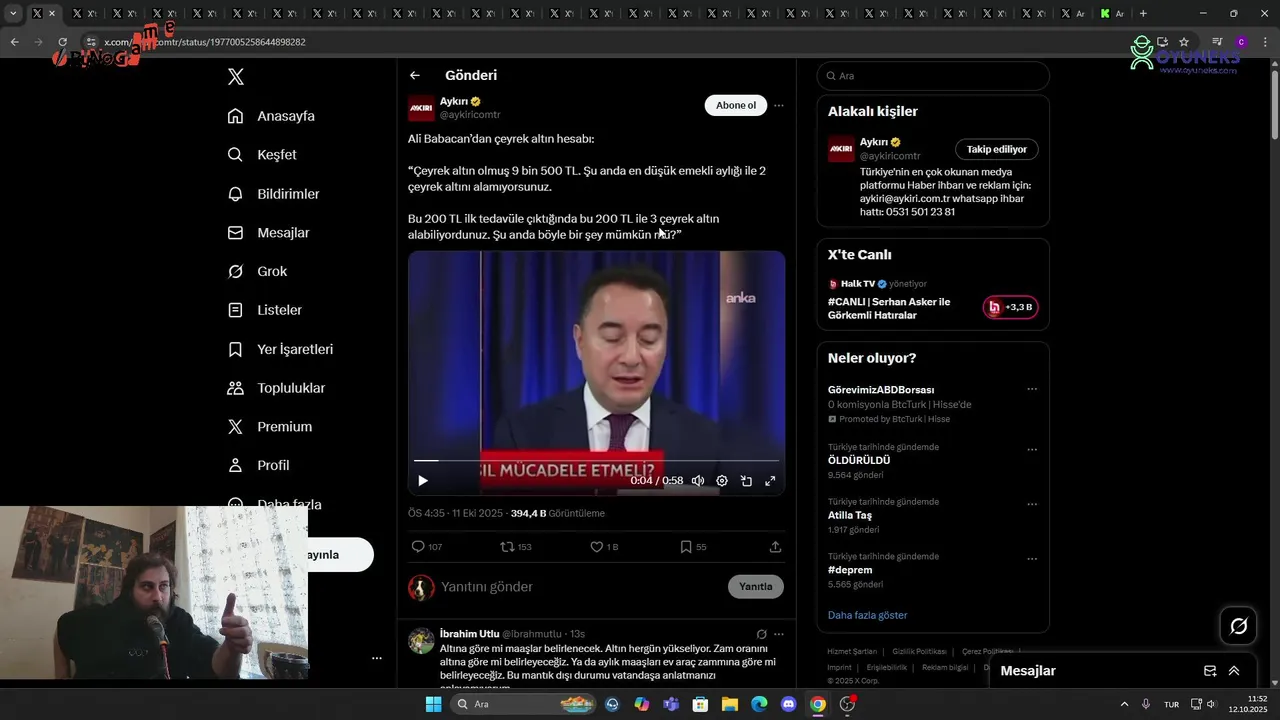Join the live with +3,3 B badge

click(1010, 307)
